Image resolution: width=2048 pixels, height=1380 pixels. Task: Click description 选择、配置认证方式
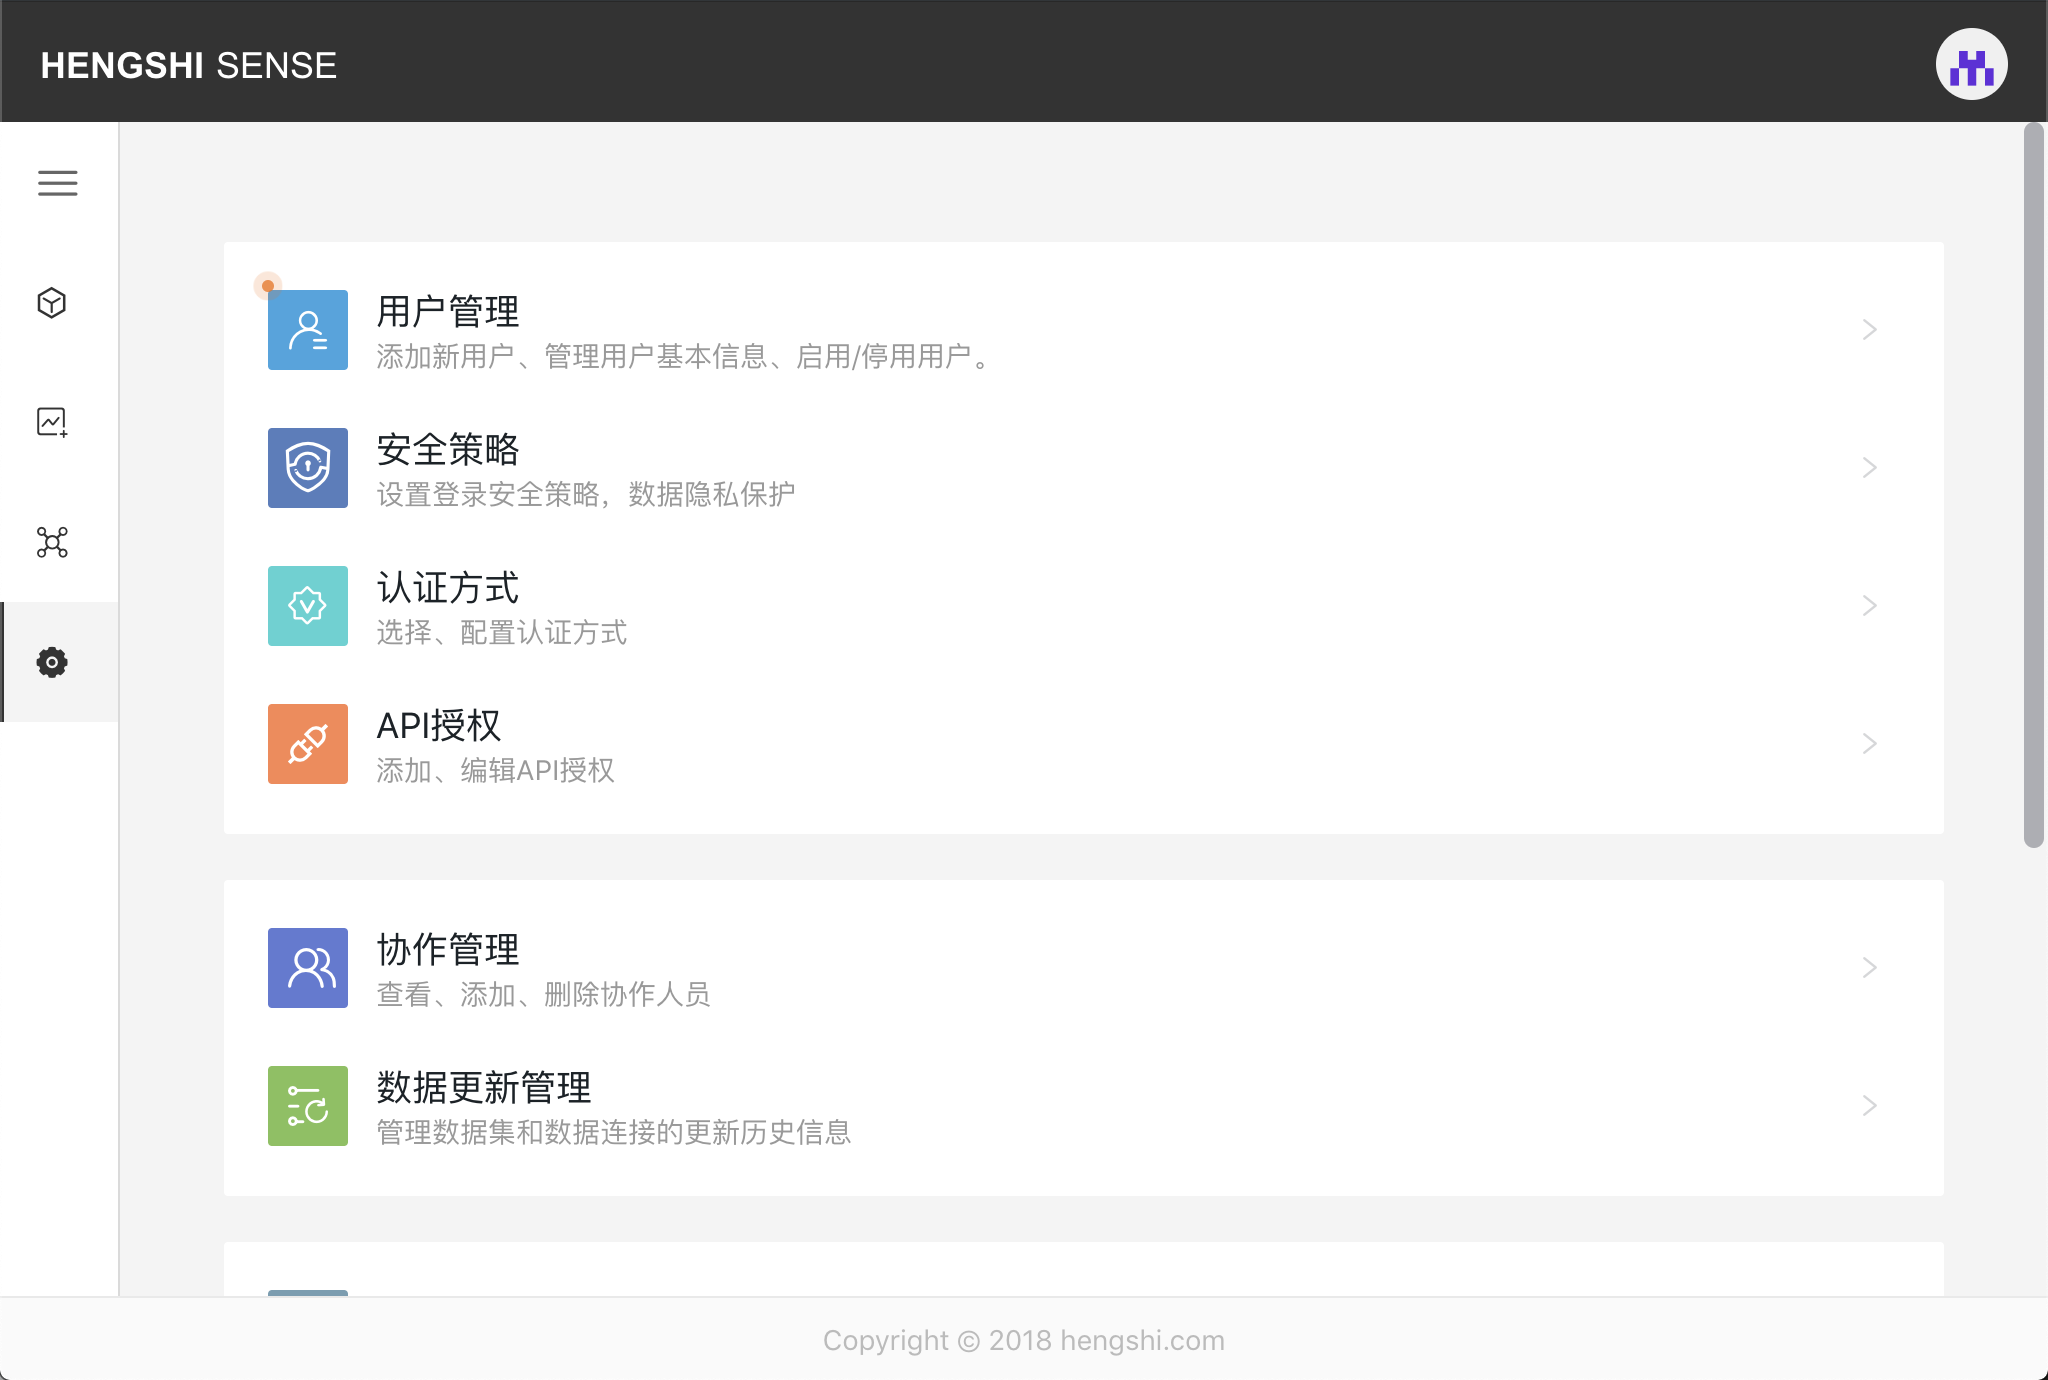pos(502,632)
